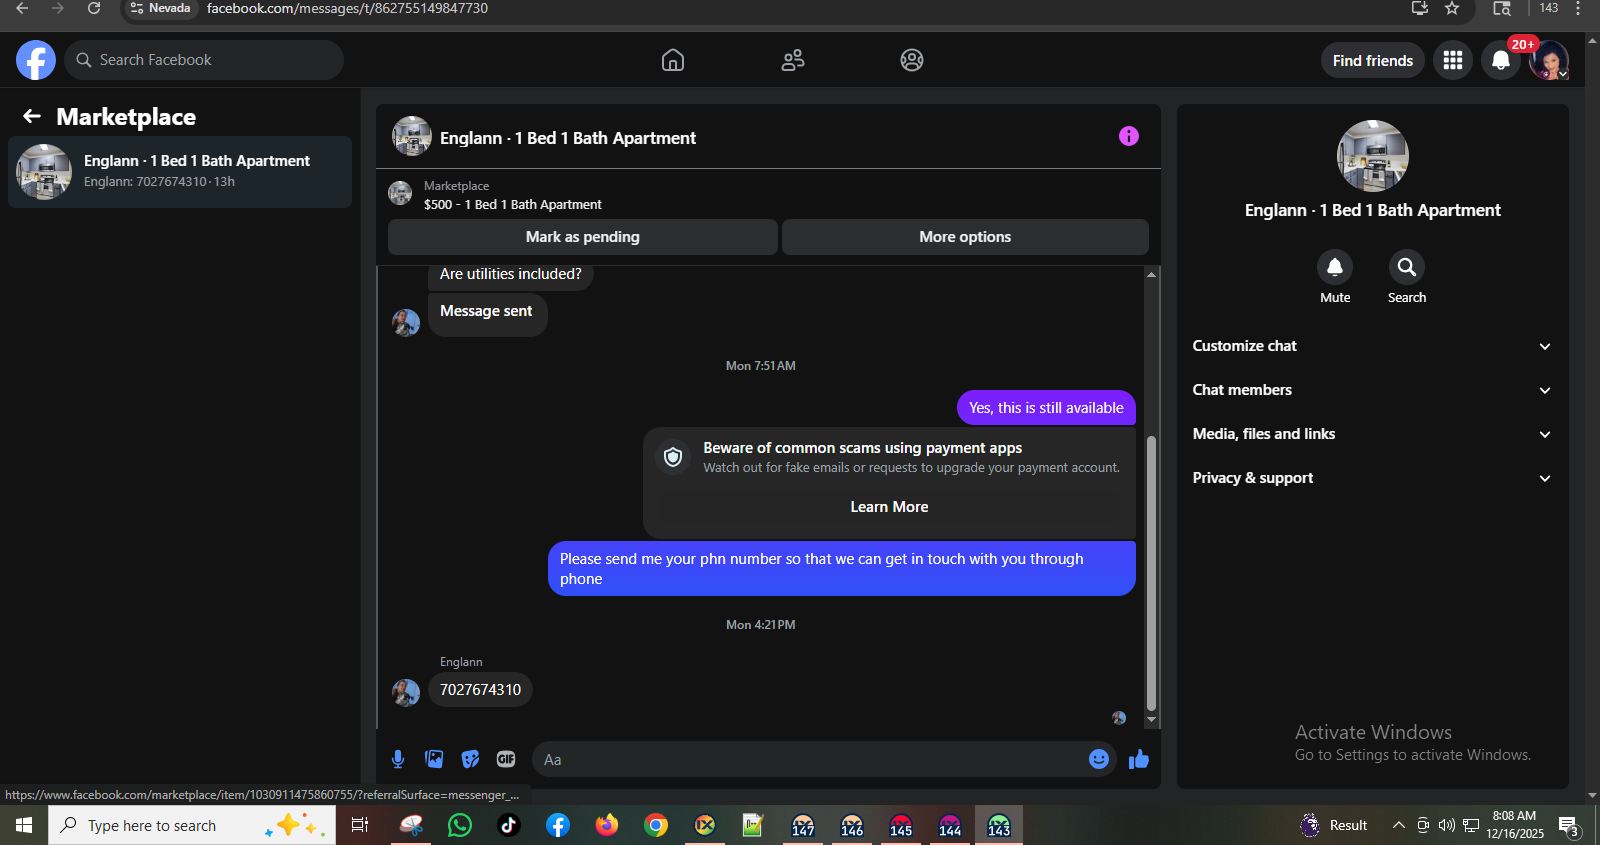Open the Friends icon in top navigation
The height and width of the screenshot is (845, 1600).
(793, 60)
